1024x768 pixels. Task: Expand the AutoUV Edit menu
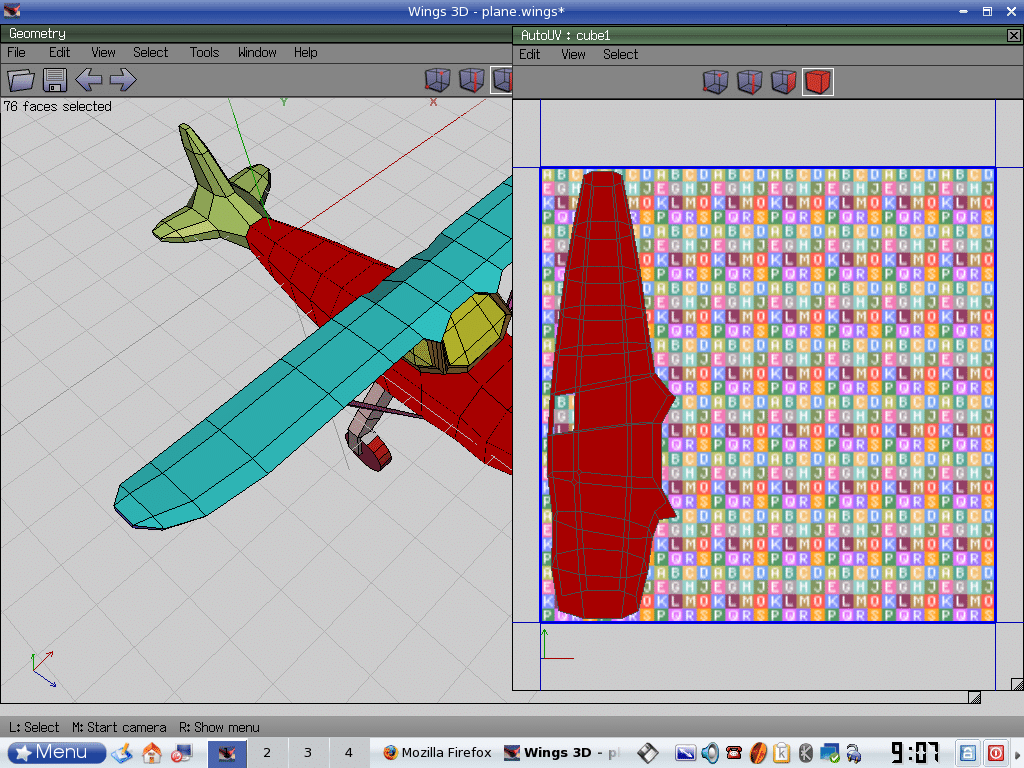pyautogui.click(x=530, y=54)
